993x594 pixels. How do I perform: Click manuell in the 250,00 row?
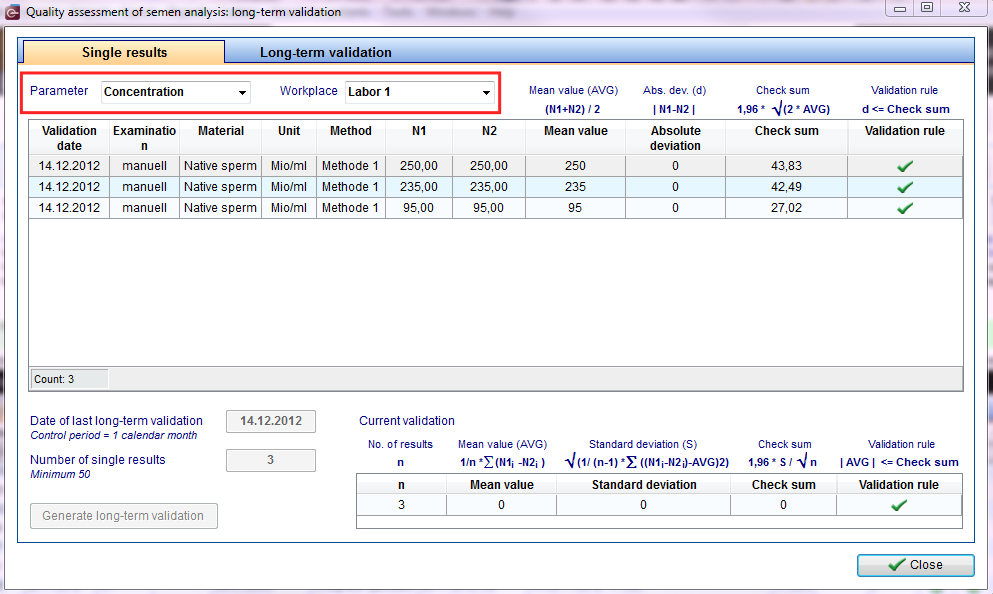144,166
